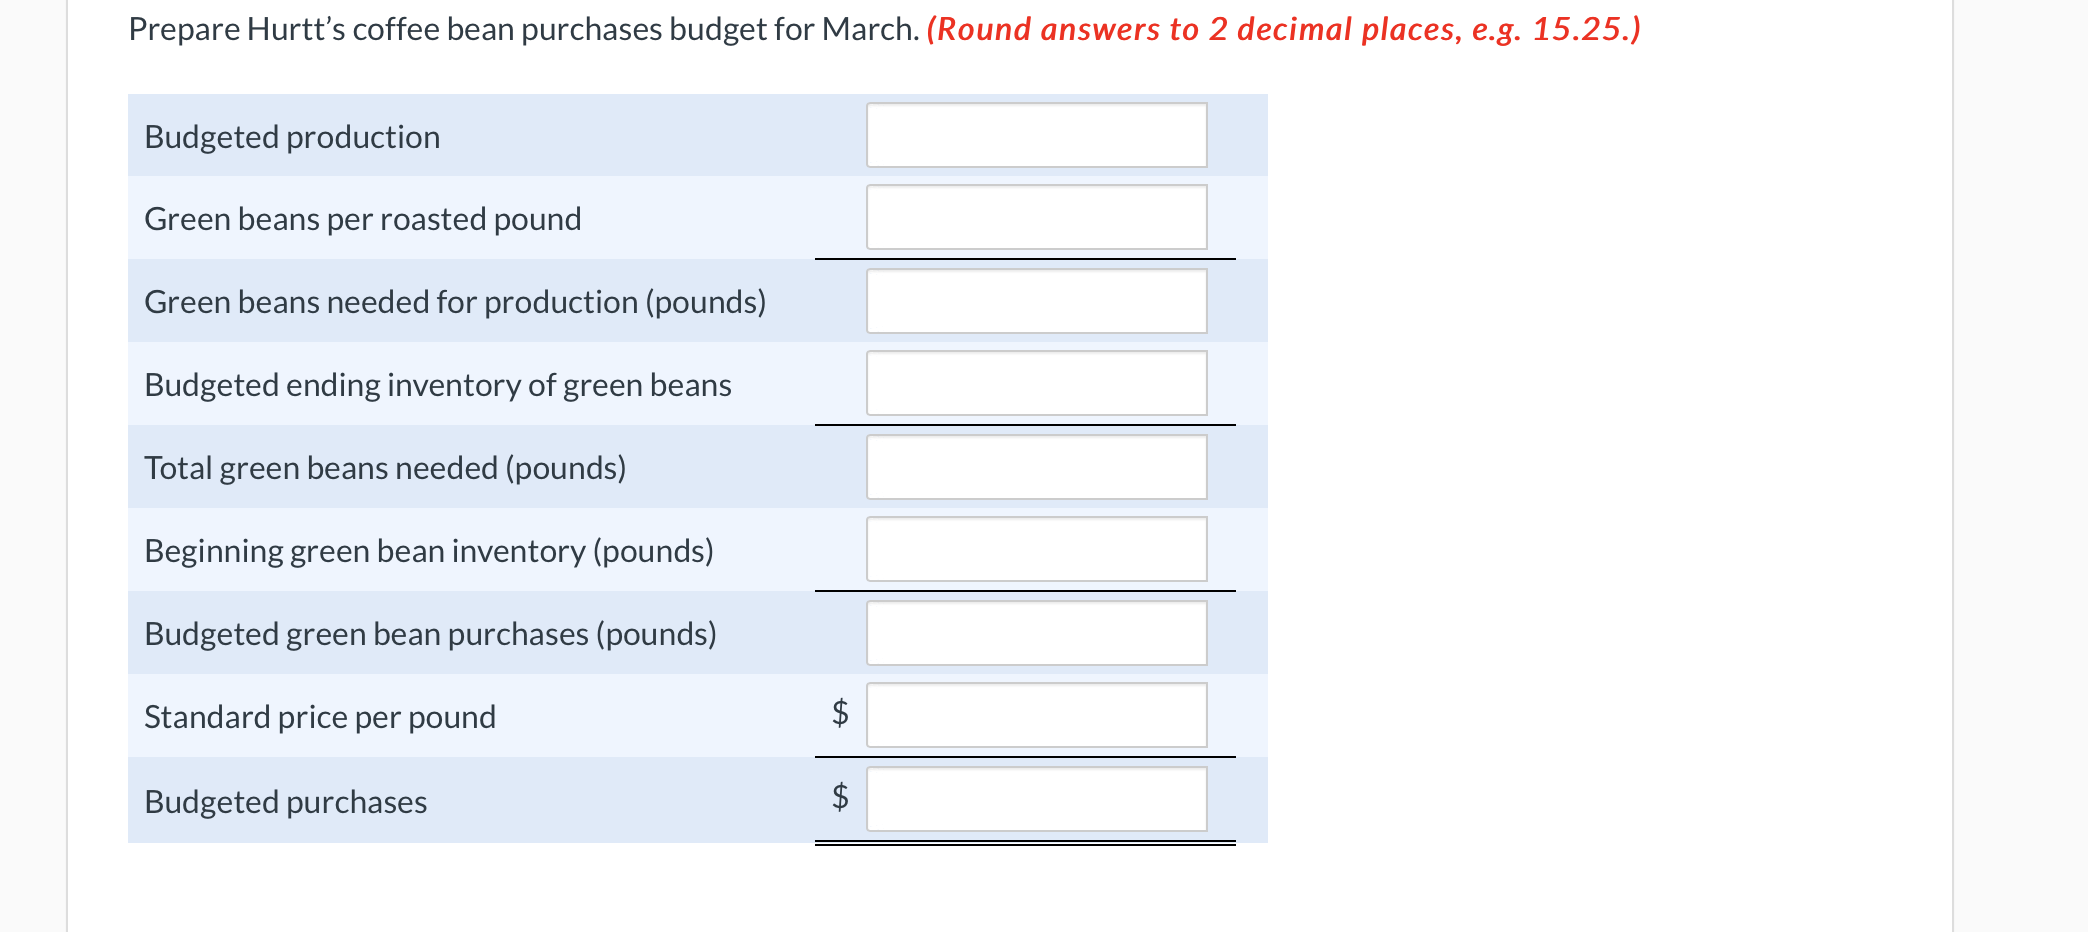This screenshot has width=2088, height=932.
Task: Click the dollar sign beside Standard price
Action: (x=840, y=714)
